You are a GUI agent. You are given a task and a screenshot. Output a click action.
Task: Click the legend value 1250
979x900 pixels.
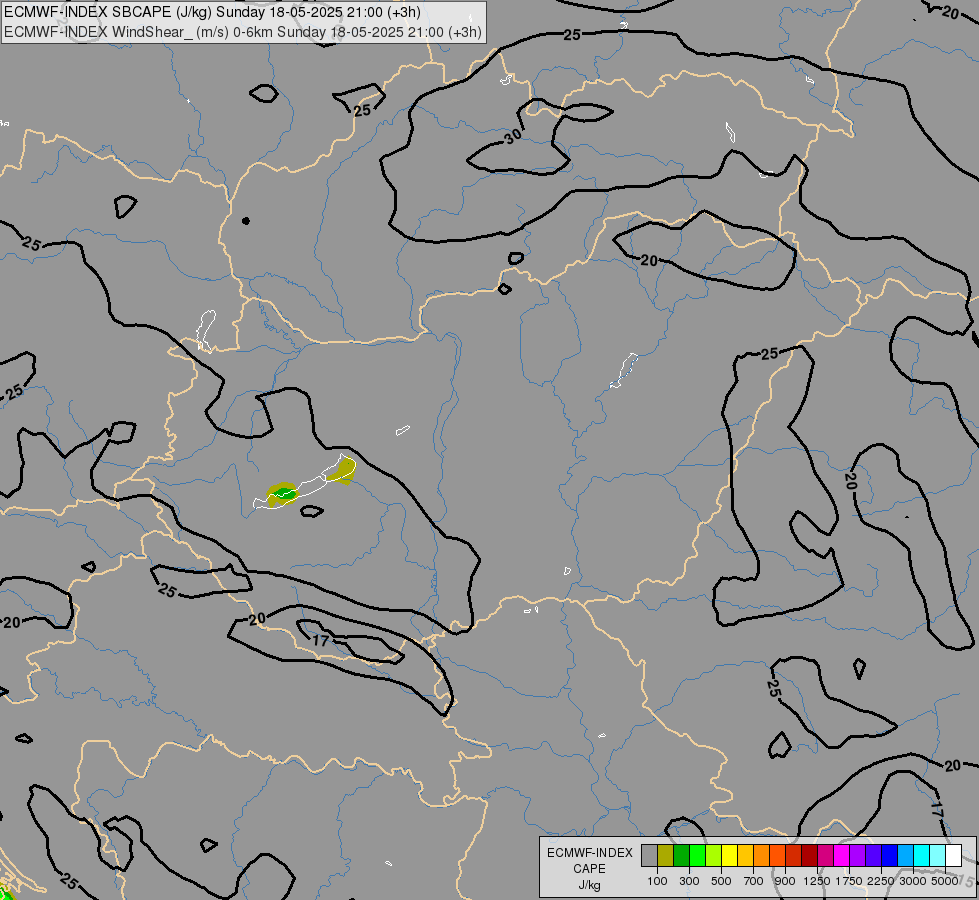tap(817, 881)
